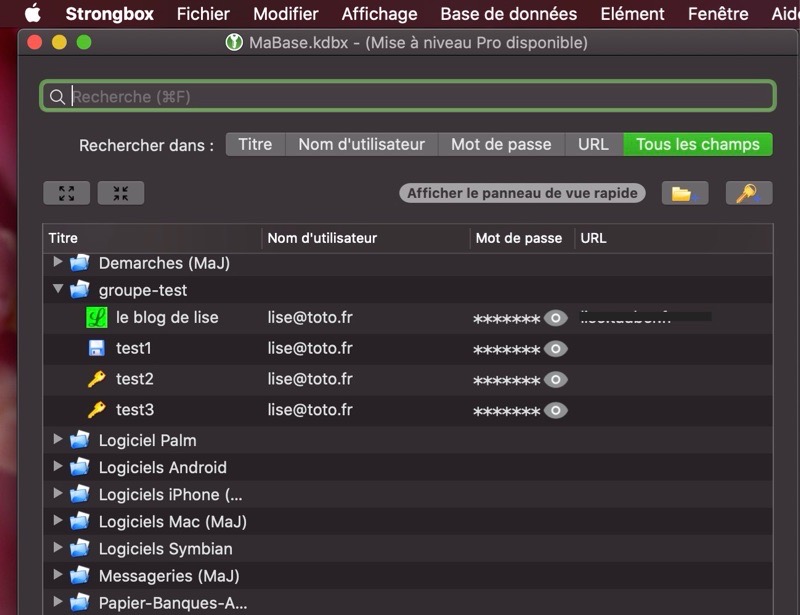
Task: Click the key icon beside test3
Action: click(x=97, y=410)
